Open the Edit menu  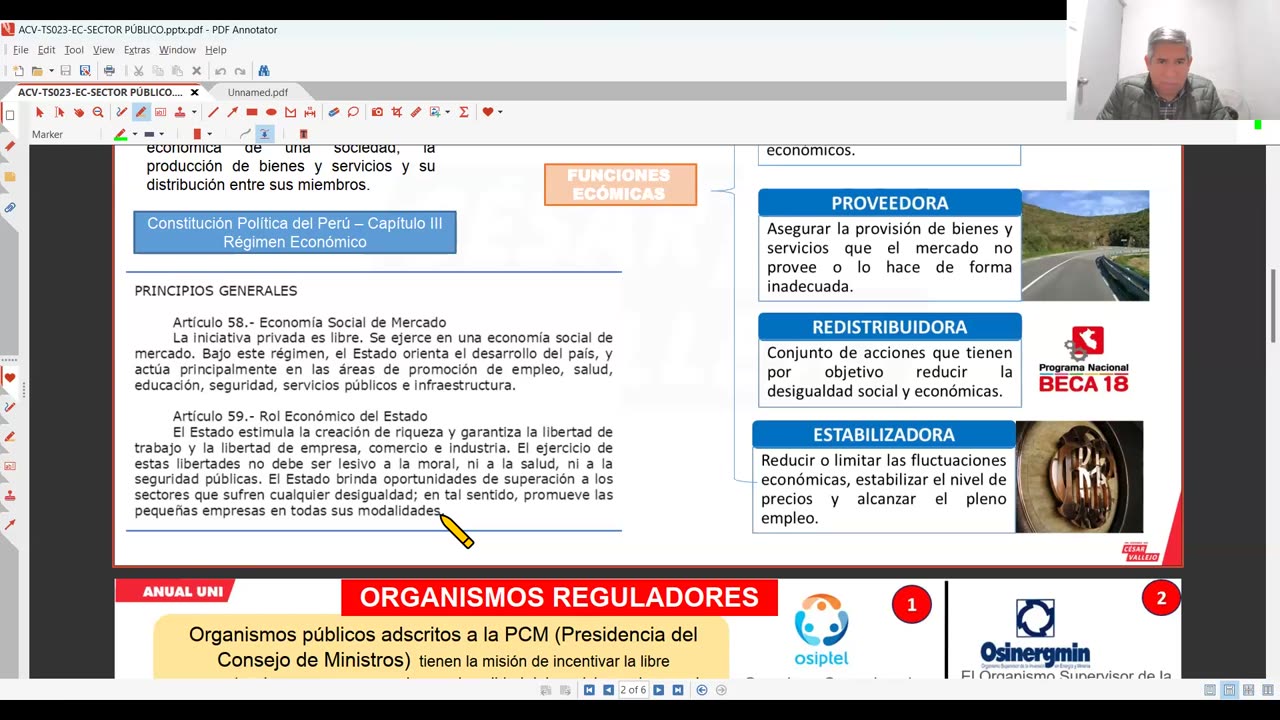pos(46,50)
